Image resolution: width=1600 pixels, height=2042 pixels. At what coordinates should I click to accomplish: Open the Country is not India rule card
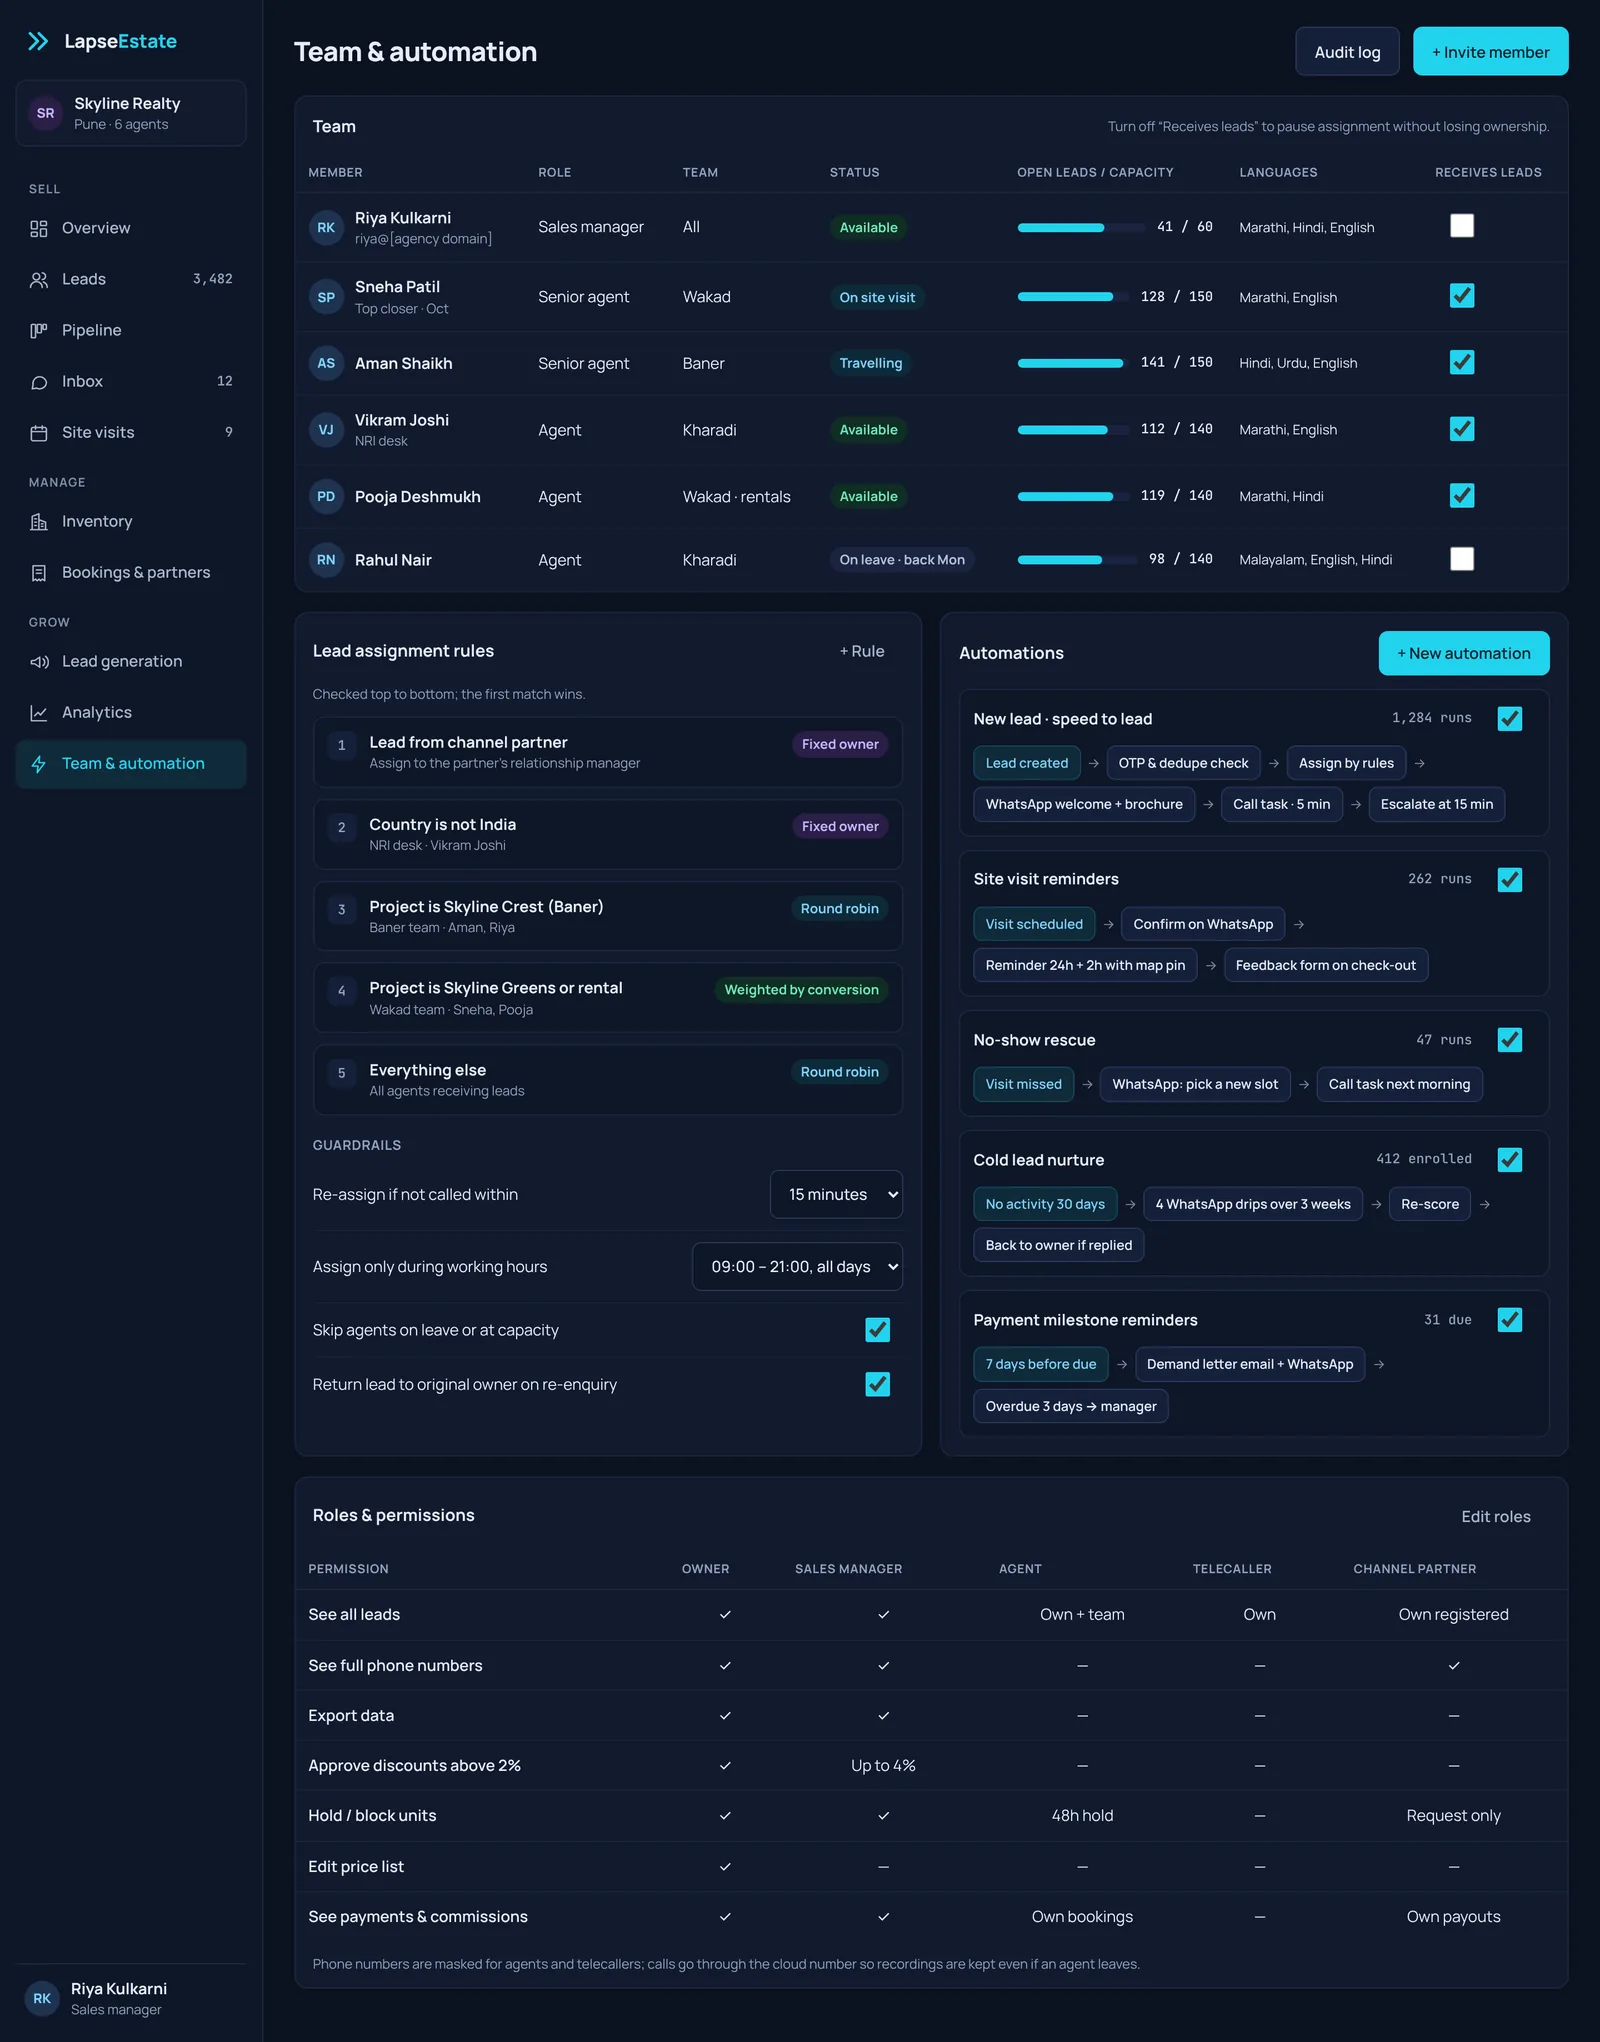click(608, 834)
